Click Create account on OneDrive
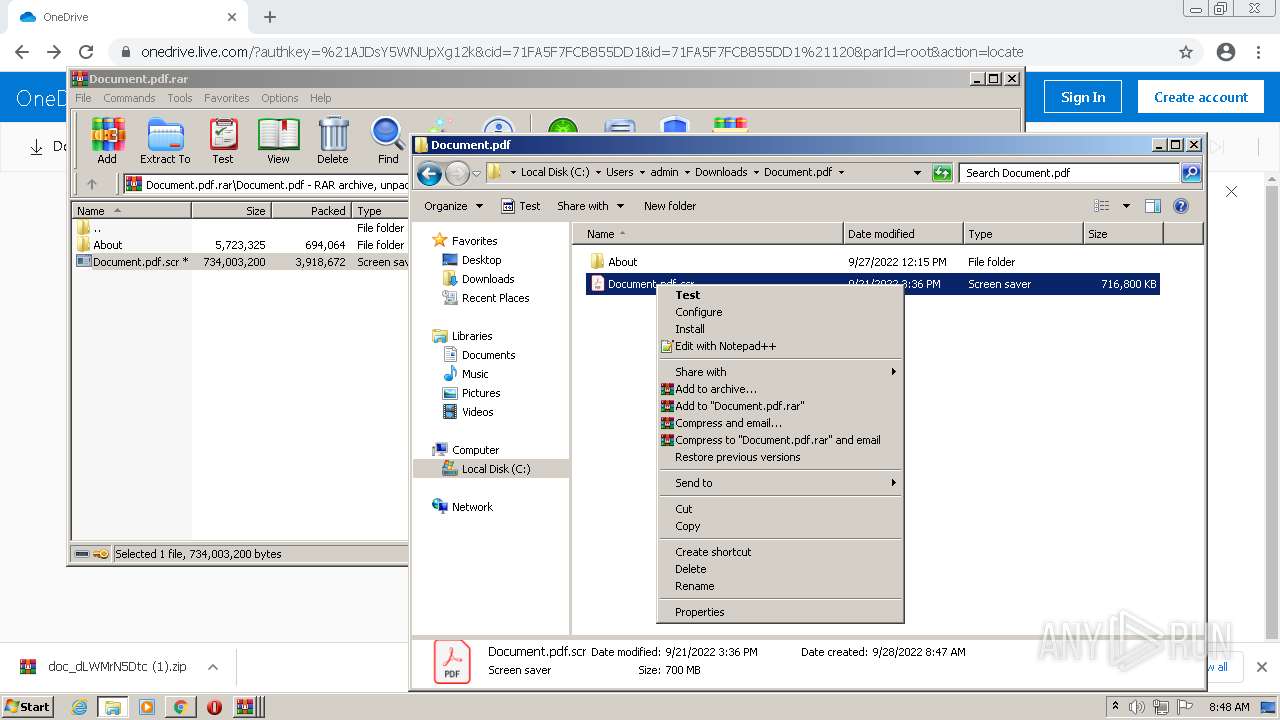1280x720 pixels. tap(1200, 97)
